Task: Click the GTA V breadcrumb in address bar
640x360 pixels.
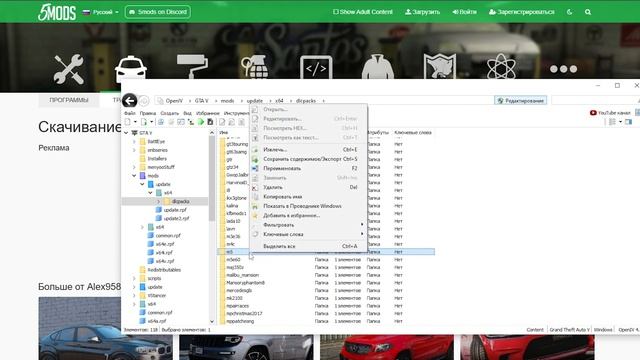Action: coord(202,100)
